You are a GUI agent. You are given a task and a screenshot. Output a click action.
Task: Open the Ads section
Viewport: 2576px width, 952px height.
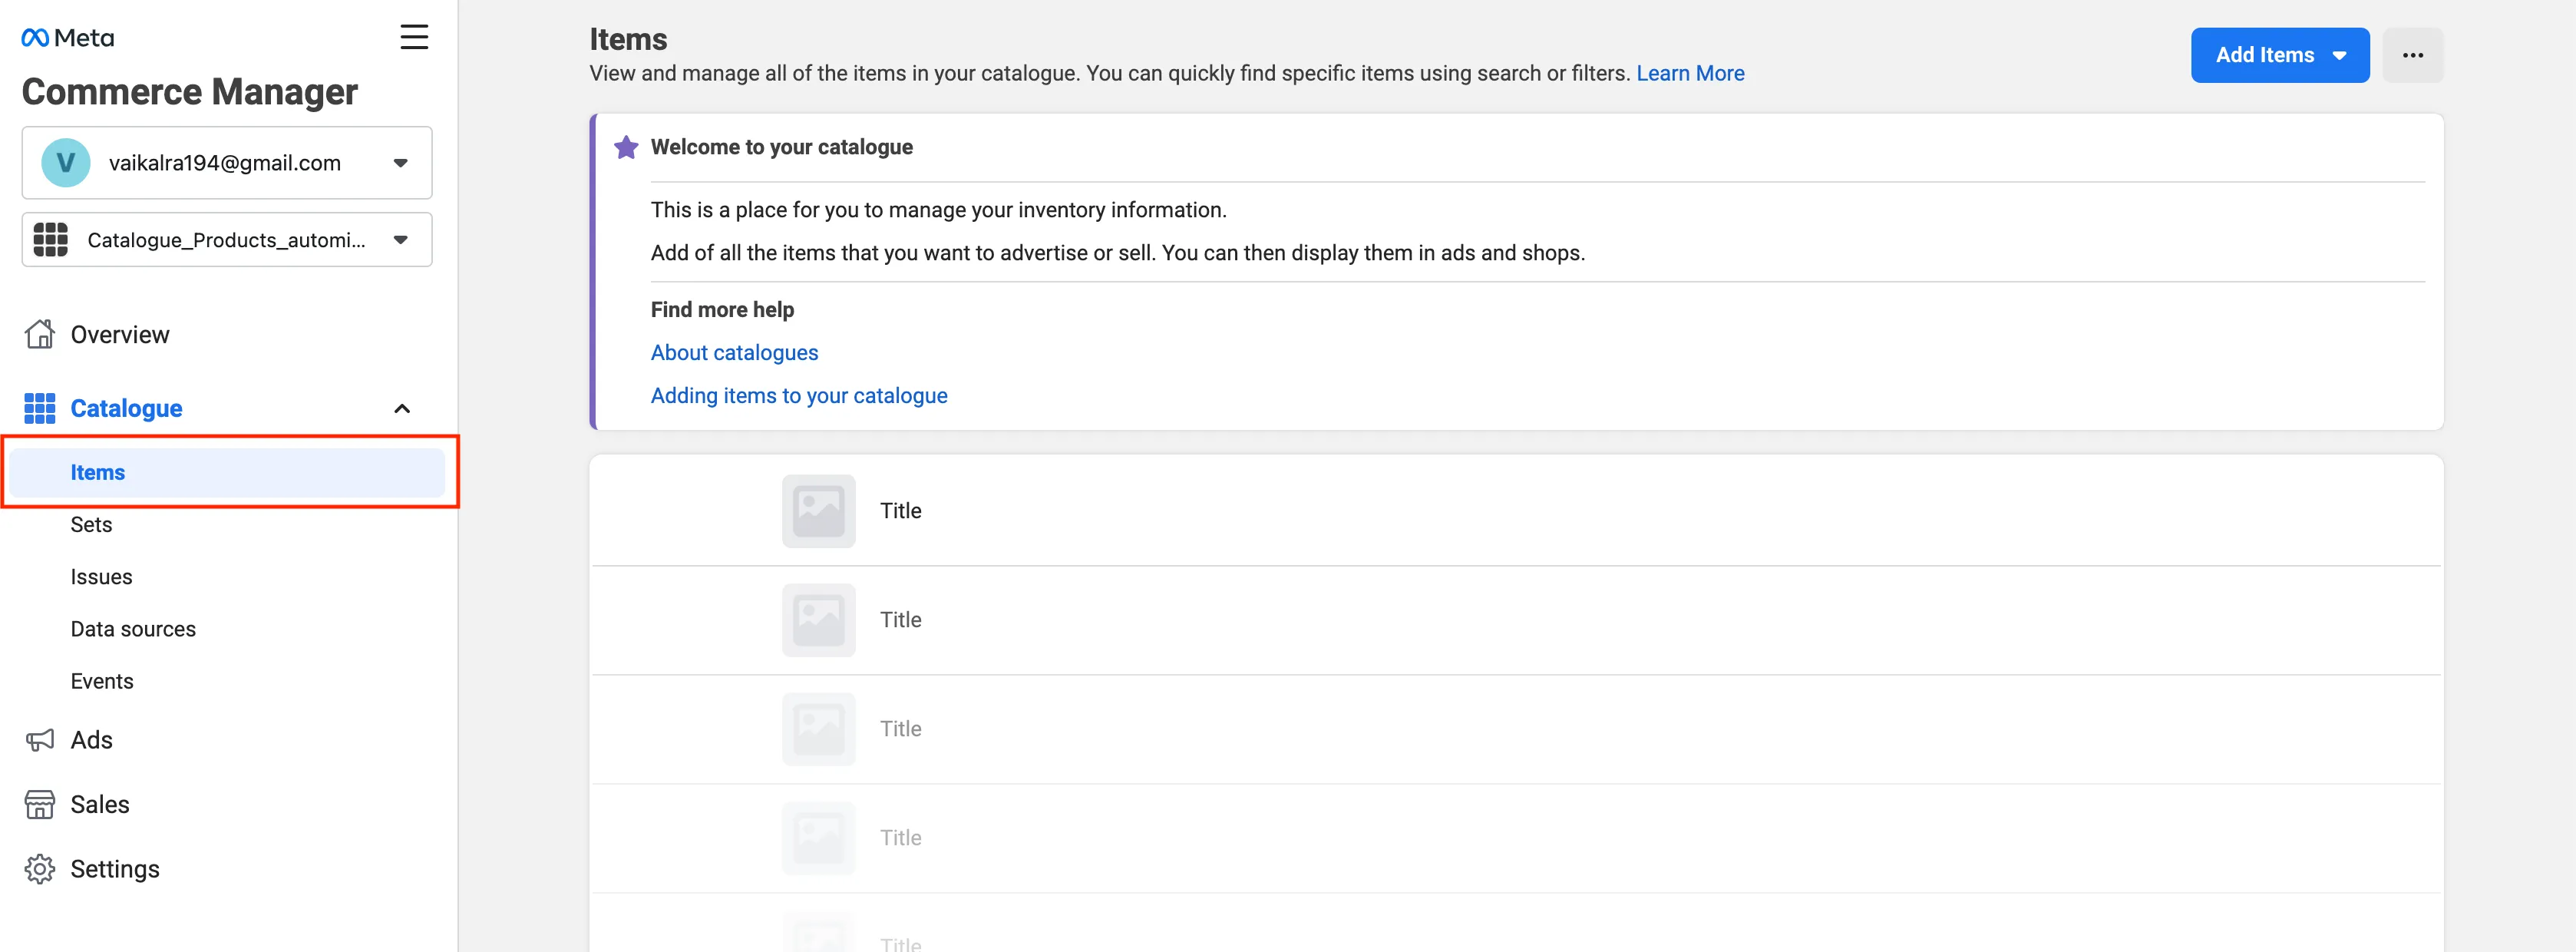(91, 740)
